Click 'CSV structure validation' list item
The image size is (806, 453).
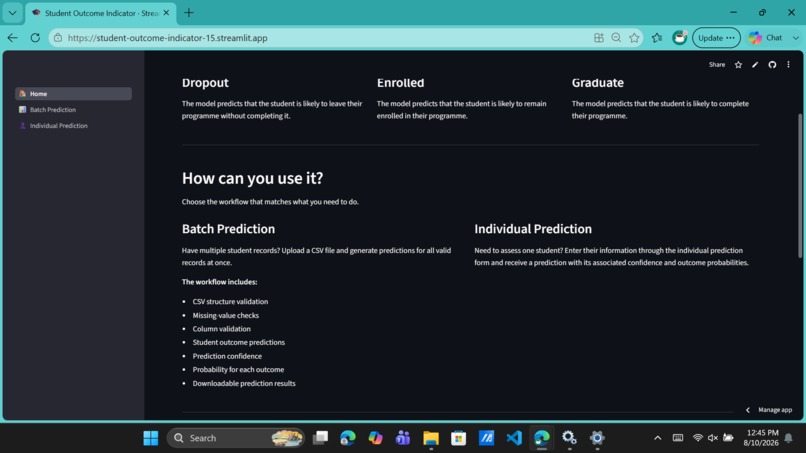pos(230,302)
